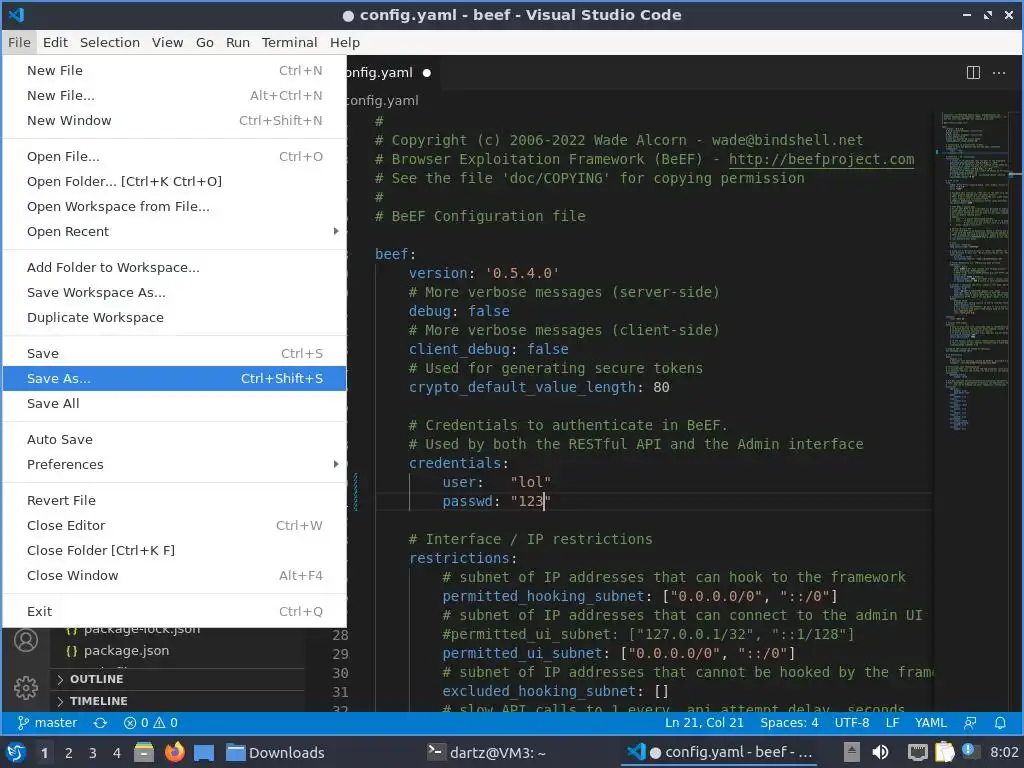Viewport: 1024px width, 768px height.
Task: Click the Synchronize Changes icon
Action: (100, 723)
